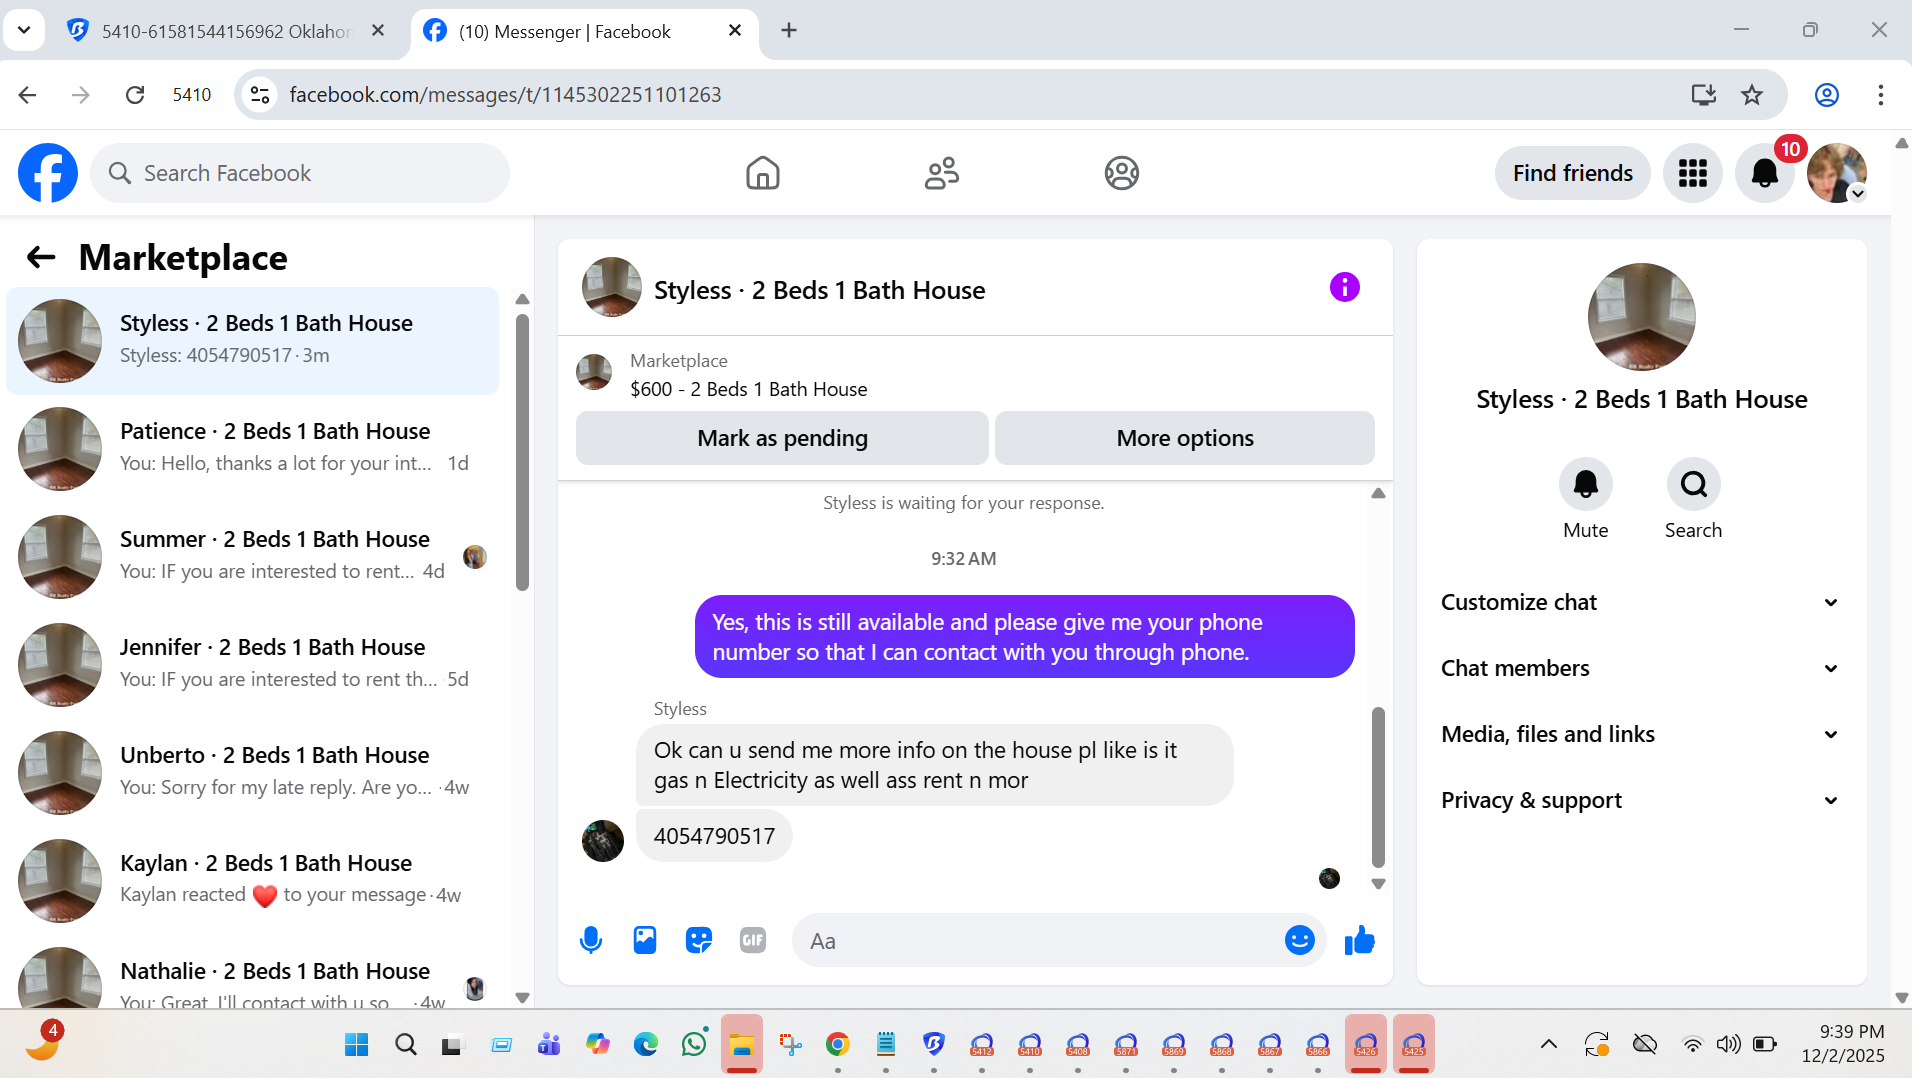Open volume control in system tray
Image resolution: width=1912 pixels, height=1078 pixels.
point(1728,1045)
